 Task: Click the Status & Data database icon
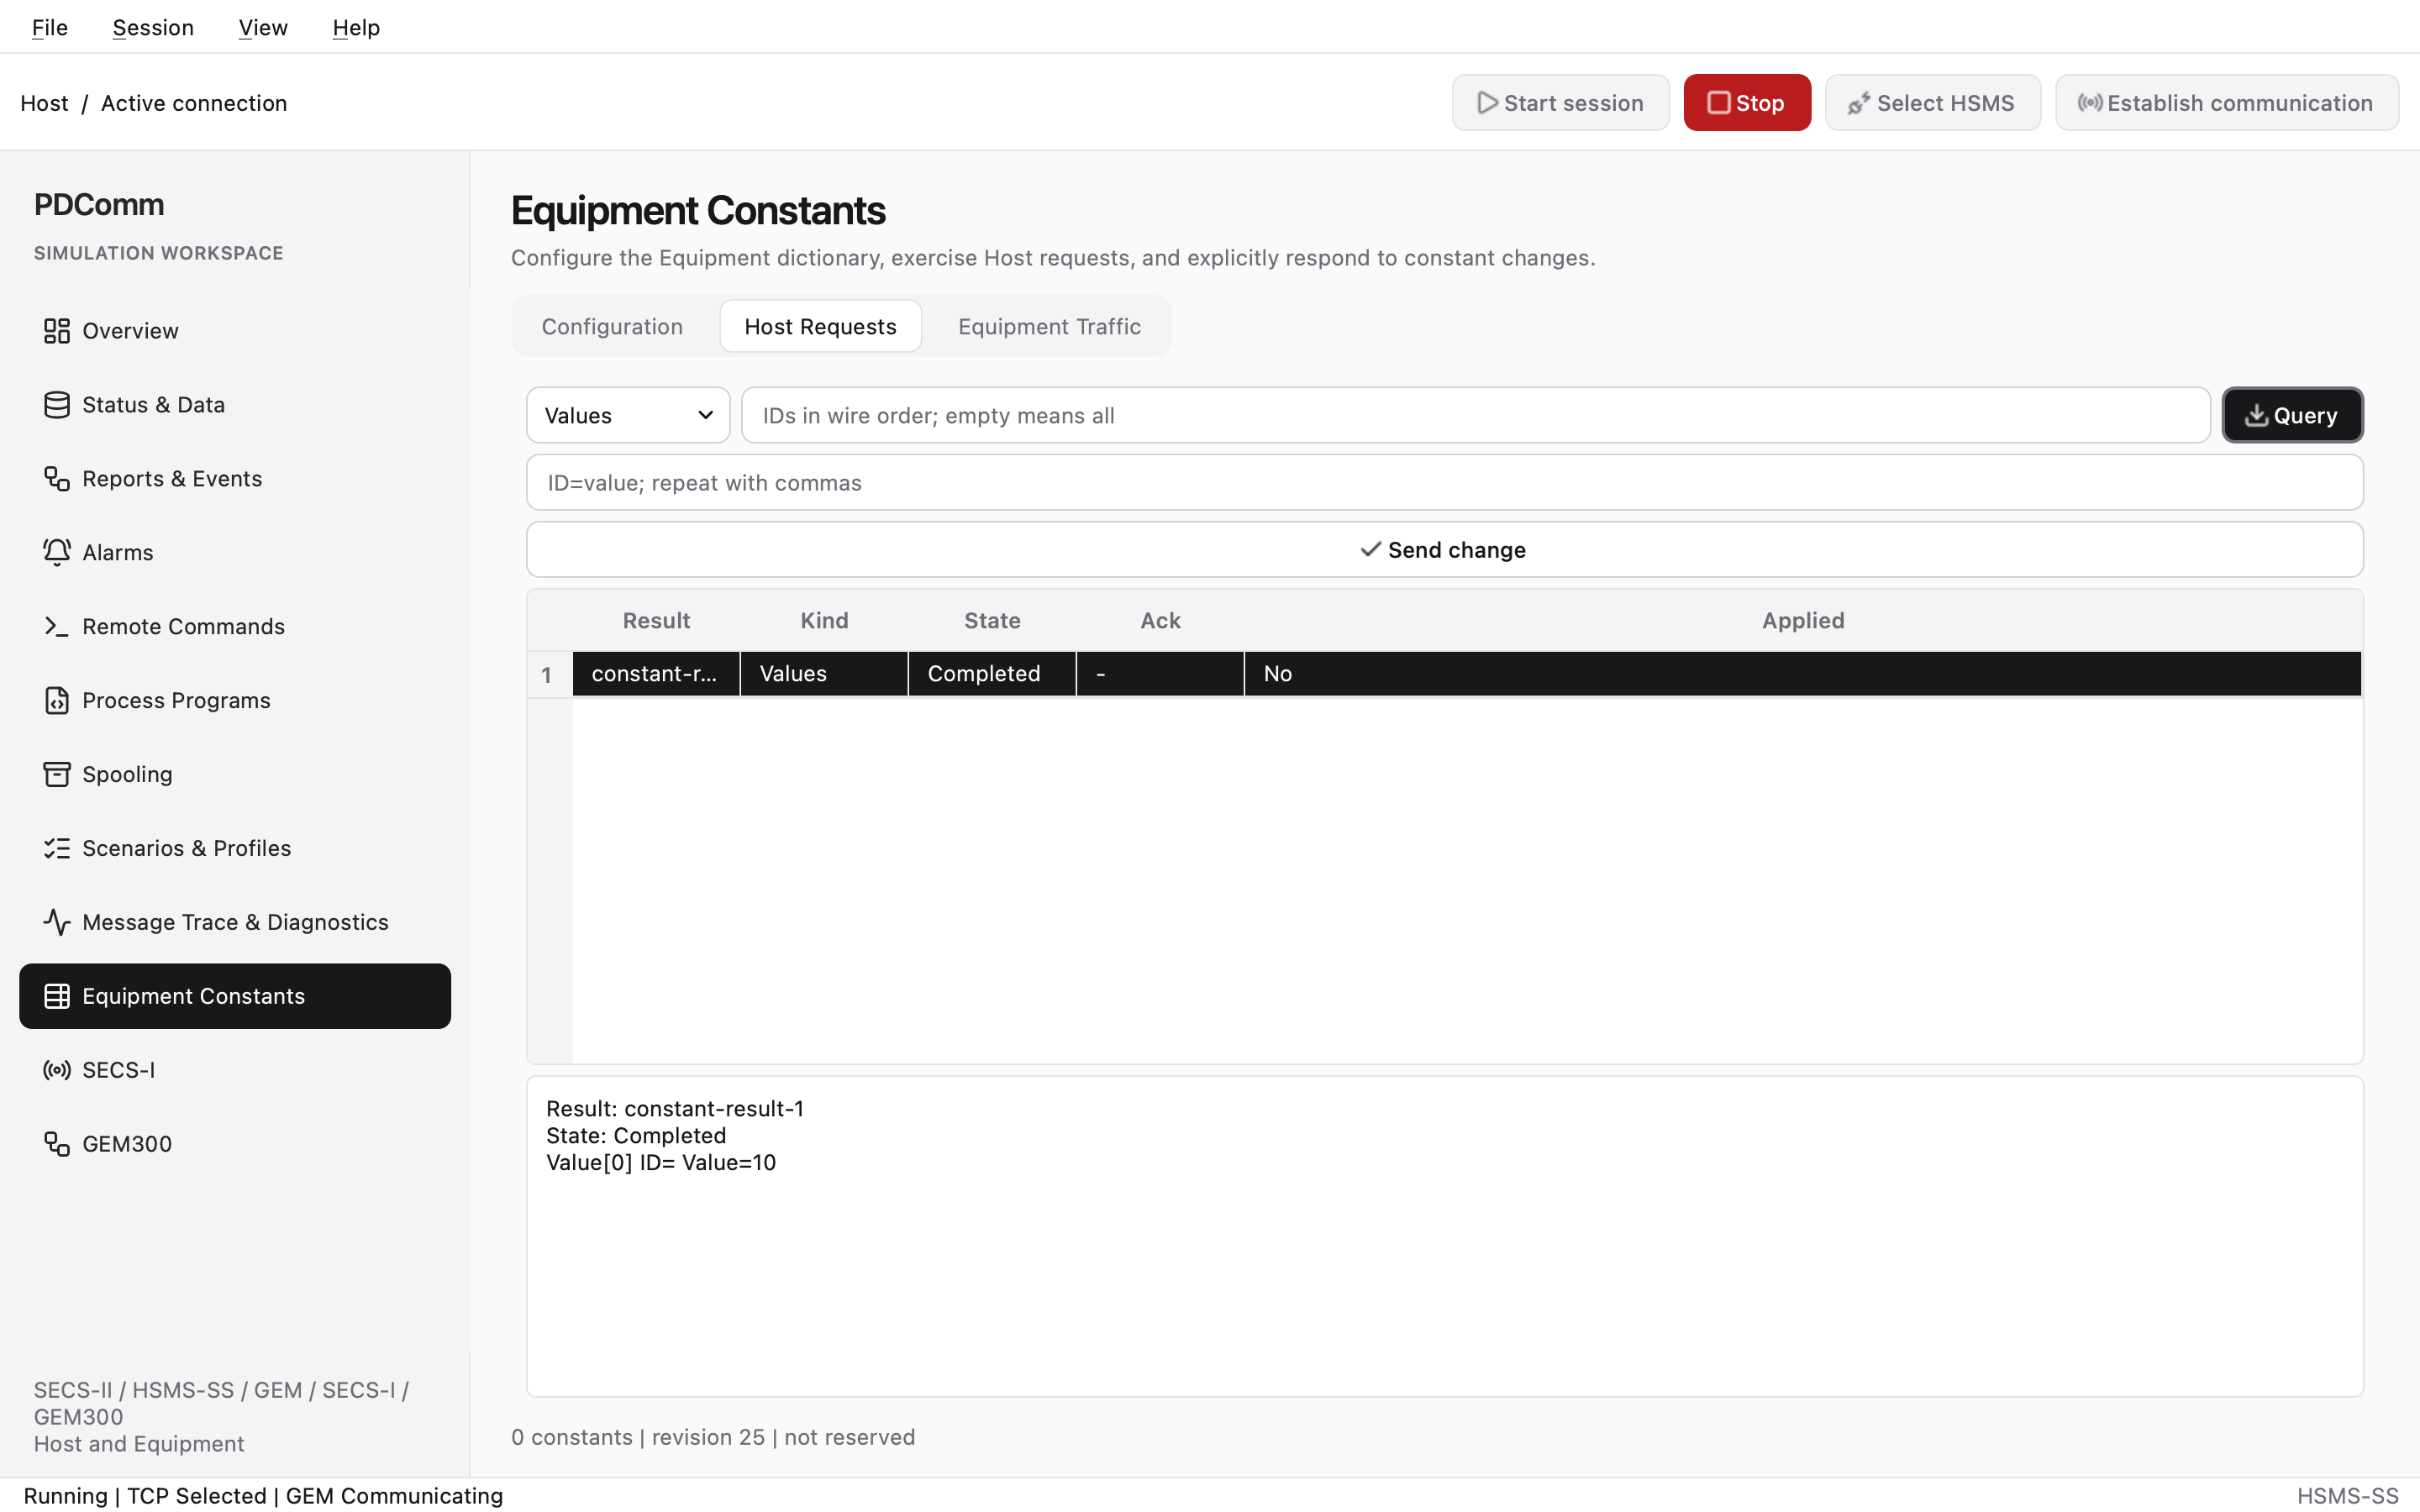[57, 405]
